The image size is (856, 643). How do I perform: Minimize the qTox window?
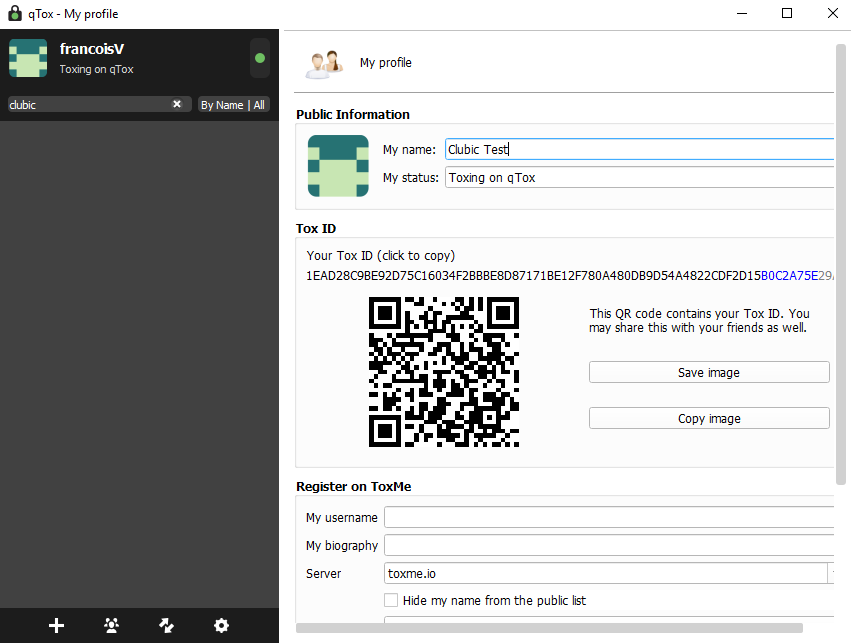point(741,13)
